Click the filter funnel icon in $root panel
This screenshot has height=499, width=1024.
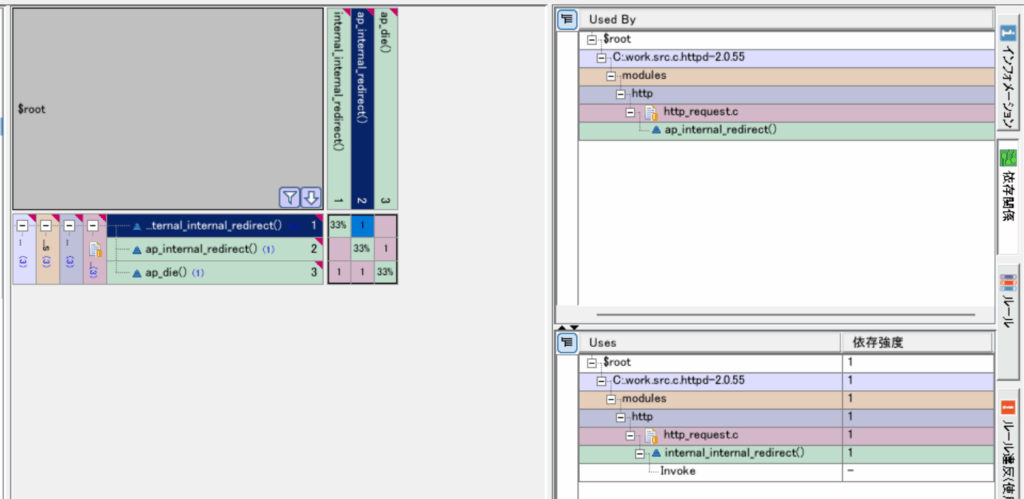(x=289, y=197)
